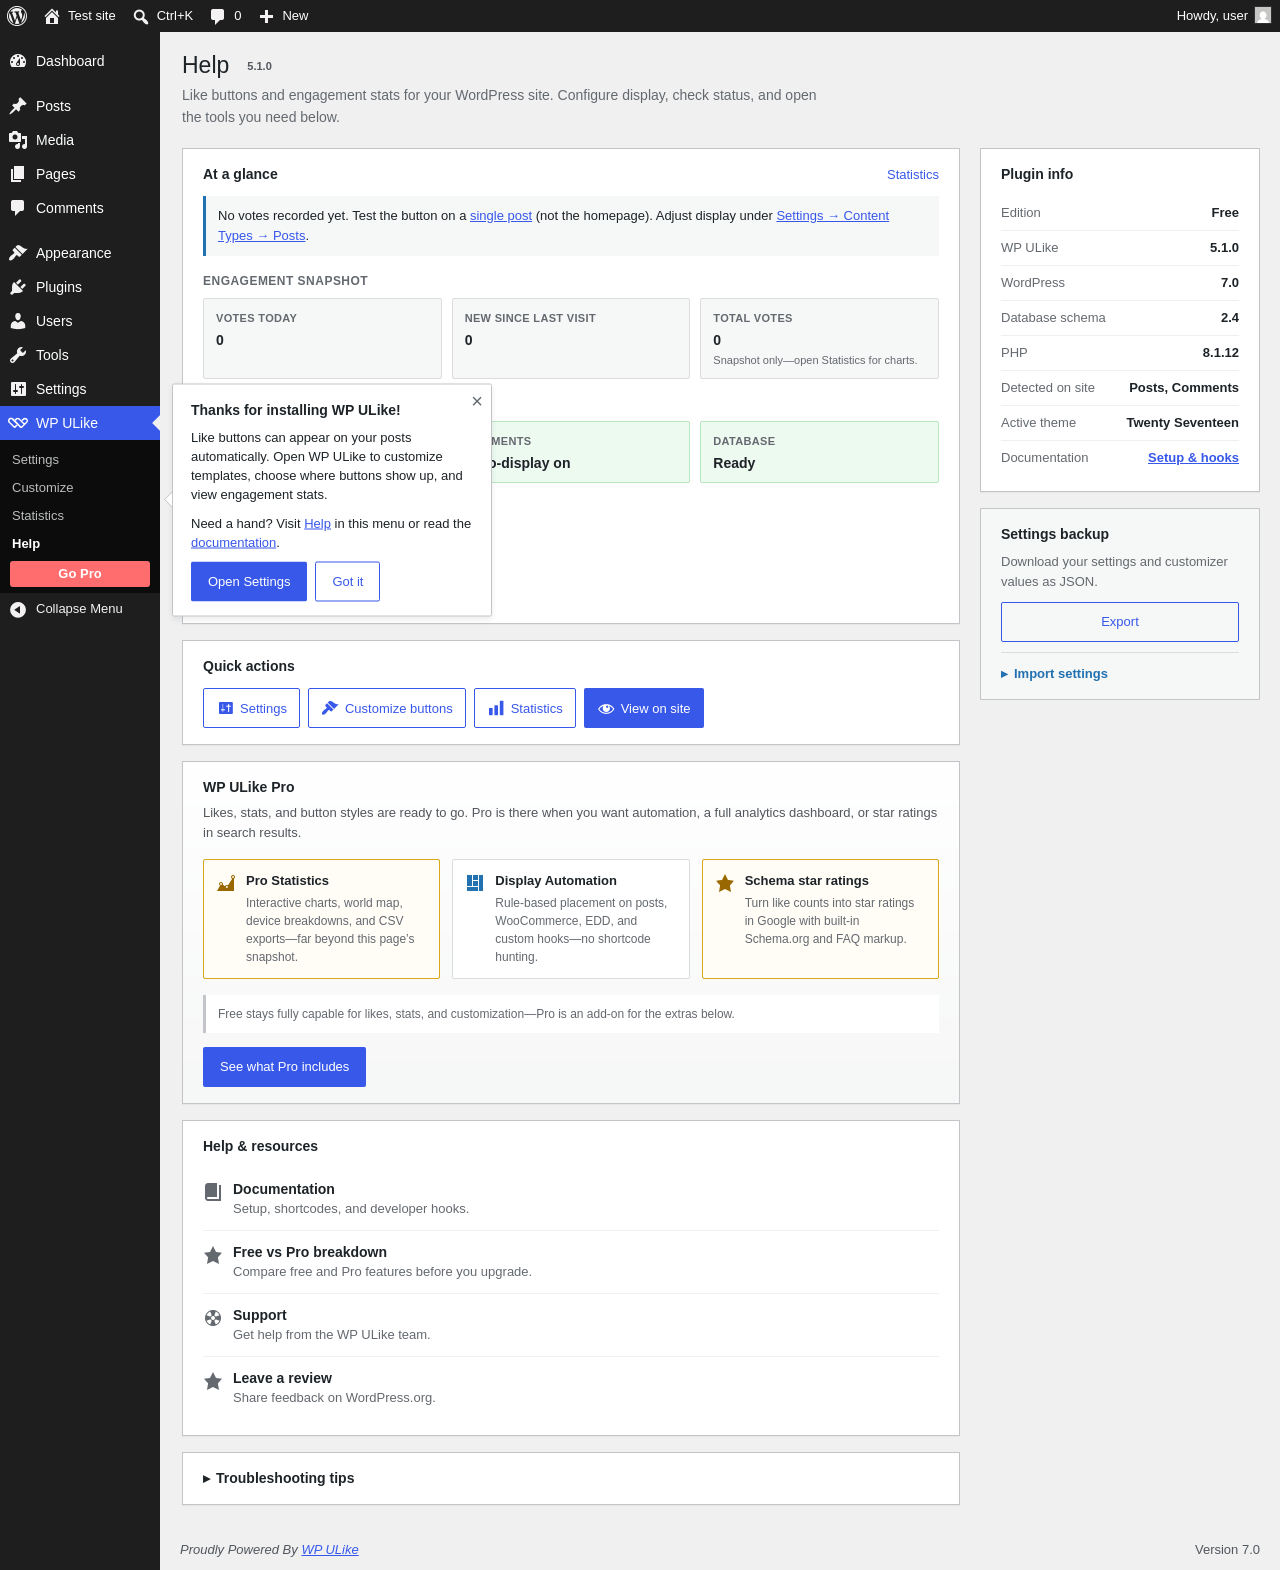Click the Got it button

tap(348, 582)
